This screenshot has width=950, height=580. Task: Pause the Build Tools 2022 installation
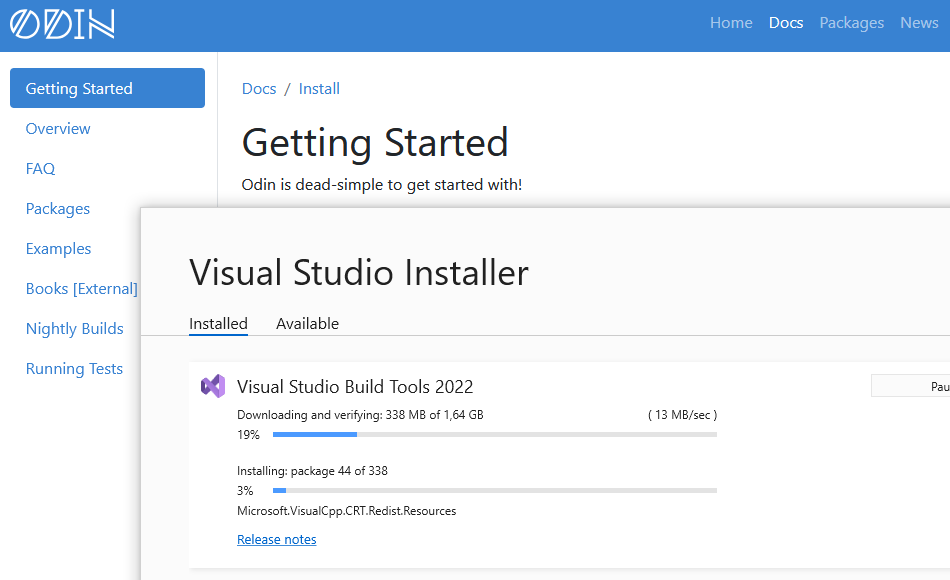click(x=910, y=386)
